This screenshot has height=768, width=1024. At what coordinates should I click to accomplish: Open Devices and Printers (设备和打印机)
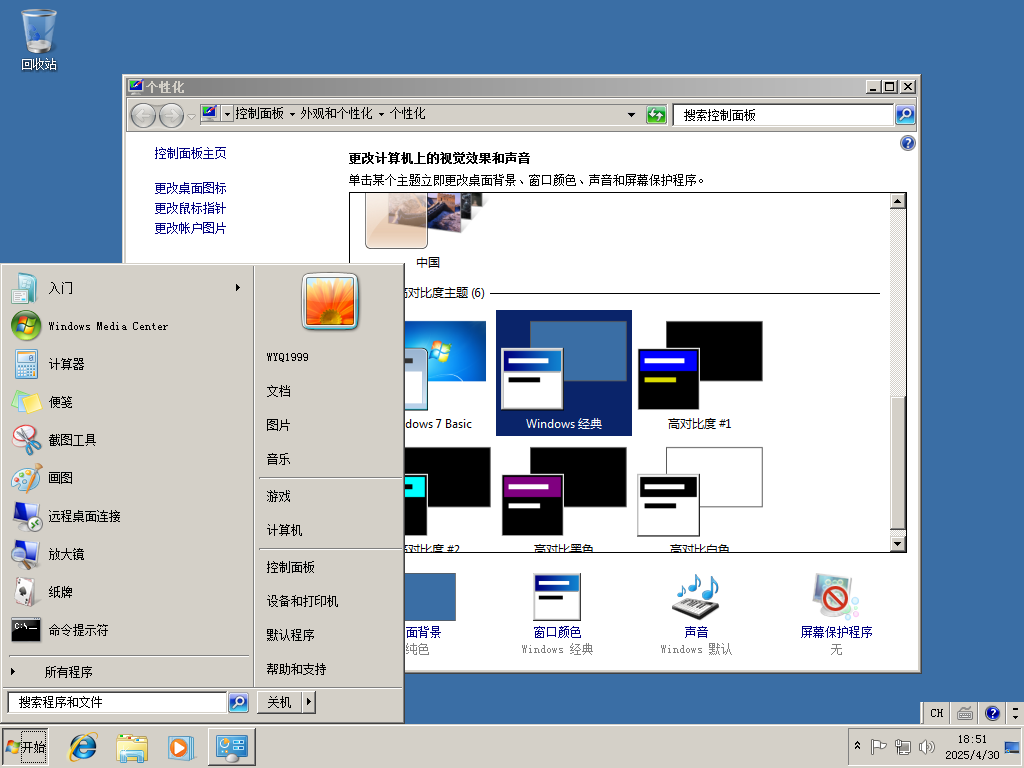[x=329, y=601]
